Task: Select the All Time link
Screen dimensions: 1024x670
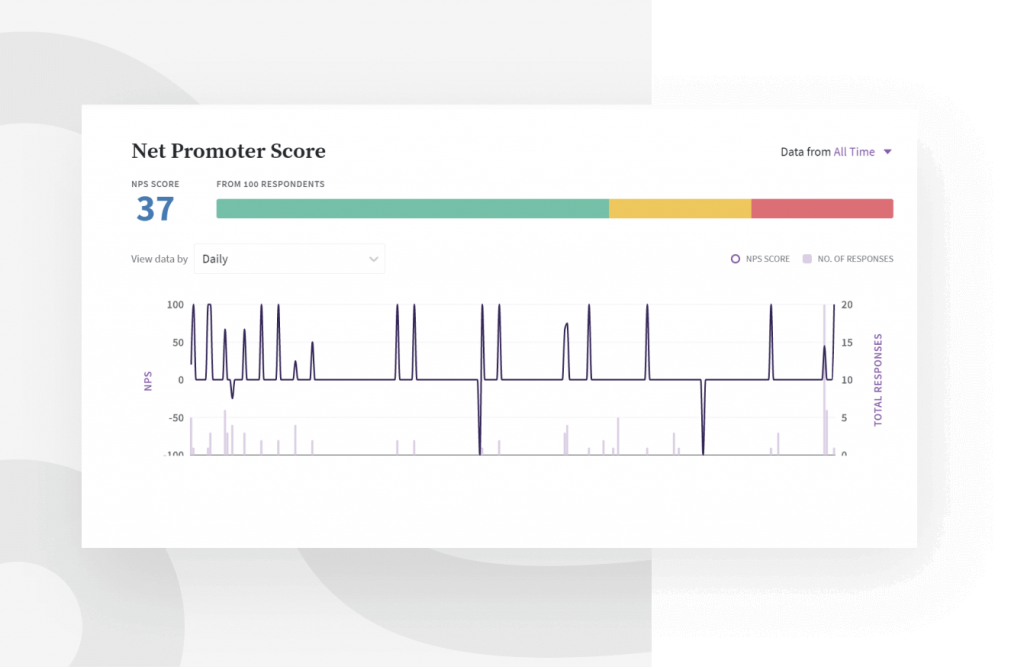Action: (858, 151)
